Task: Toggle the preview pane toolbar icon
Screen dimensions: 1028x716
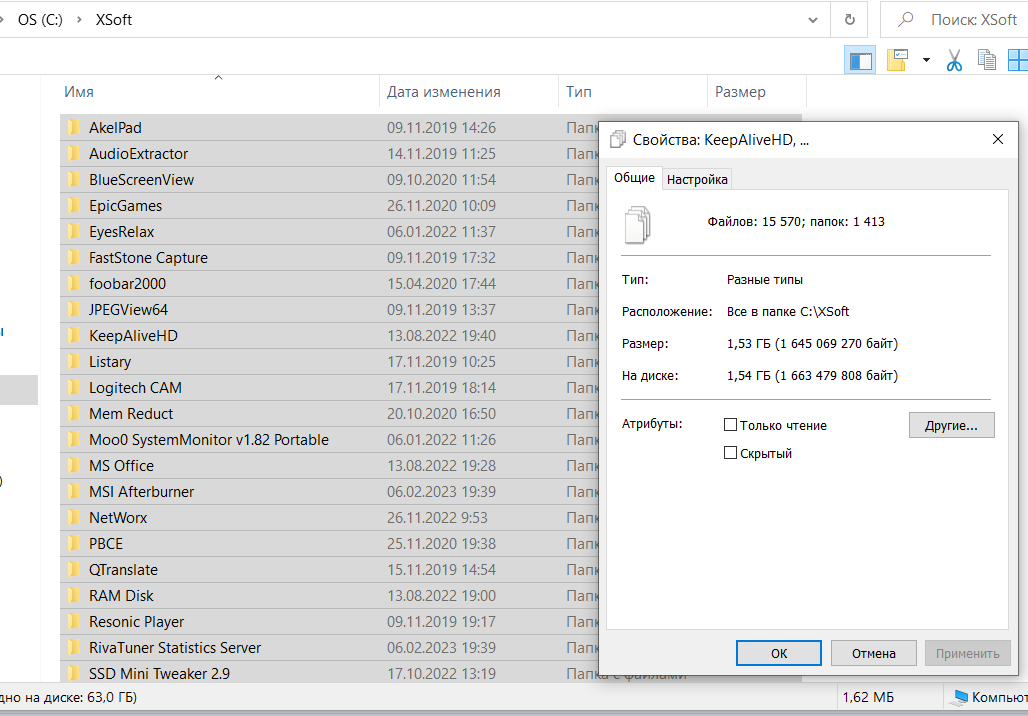Action: coord(860,60)
